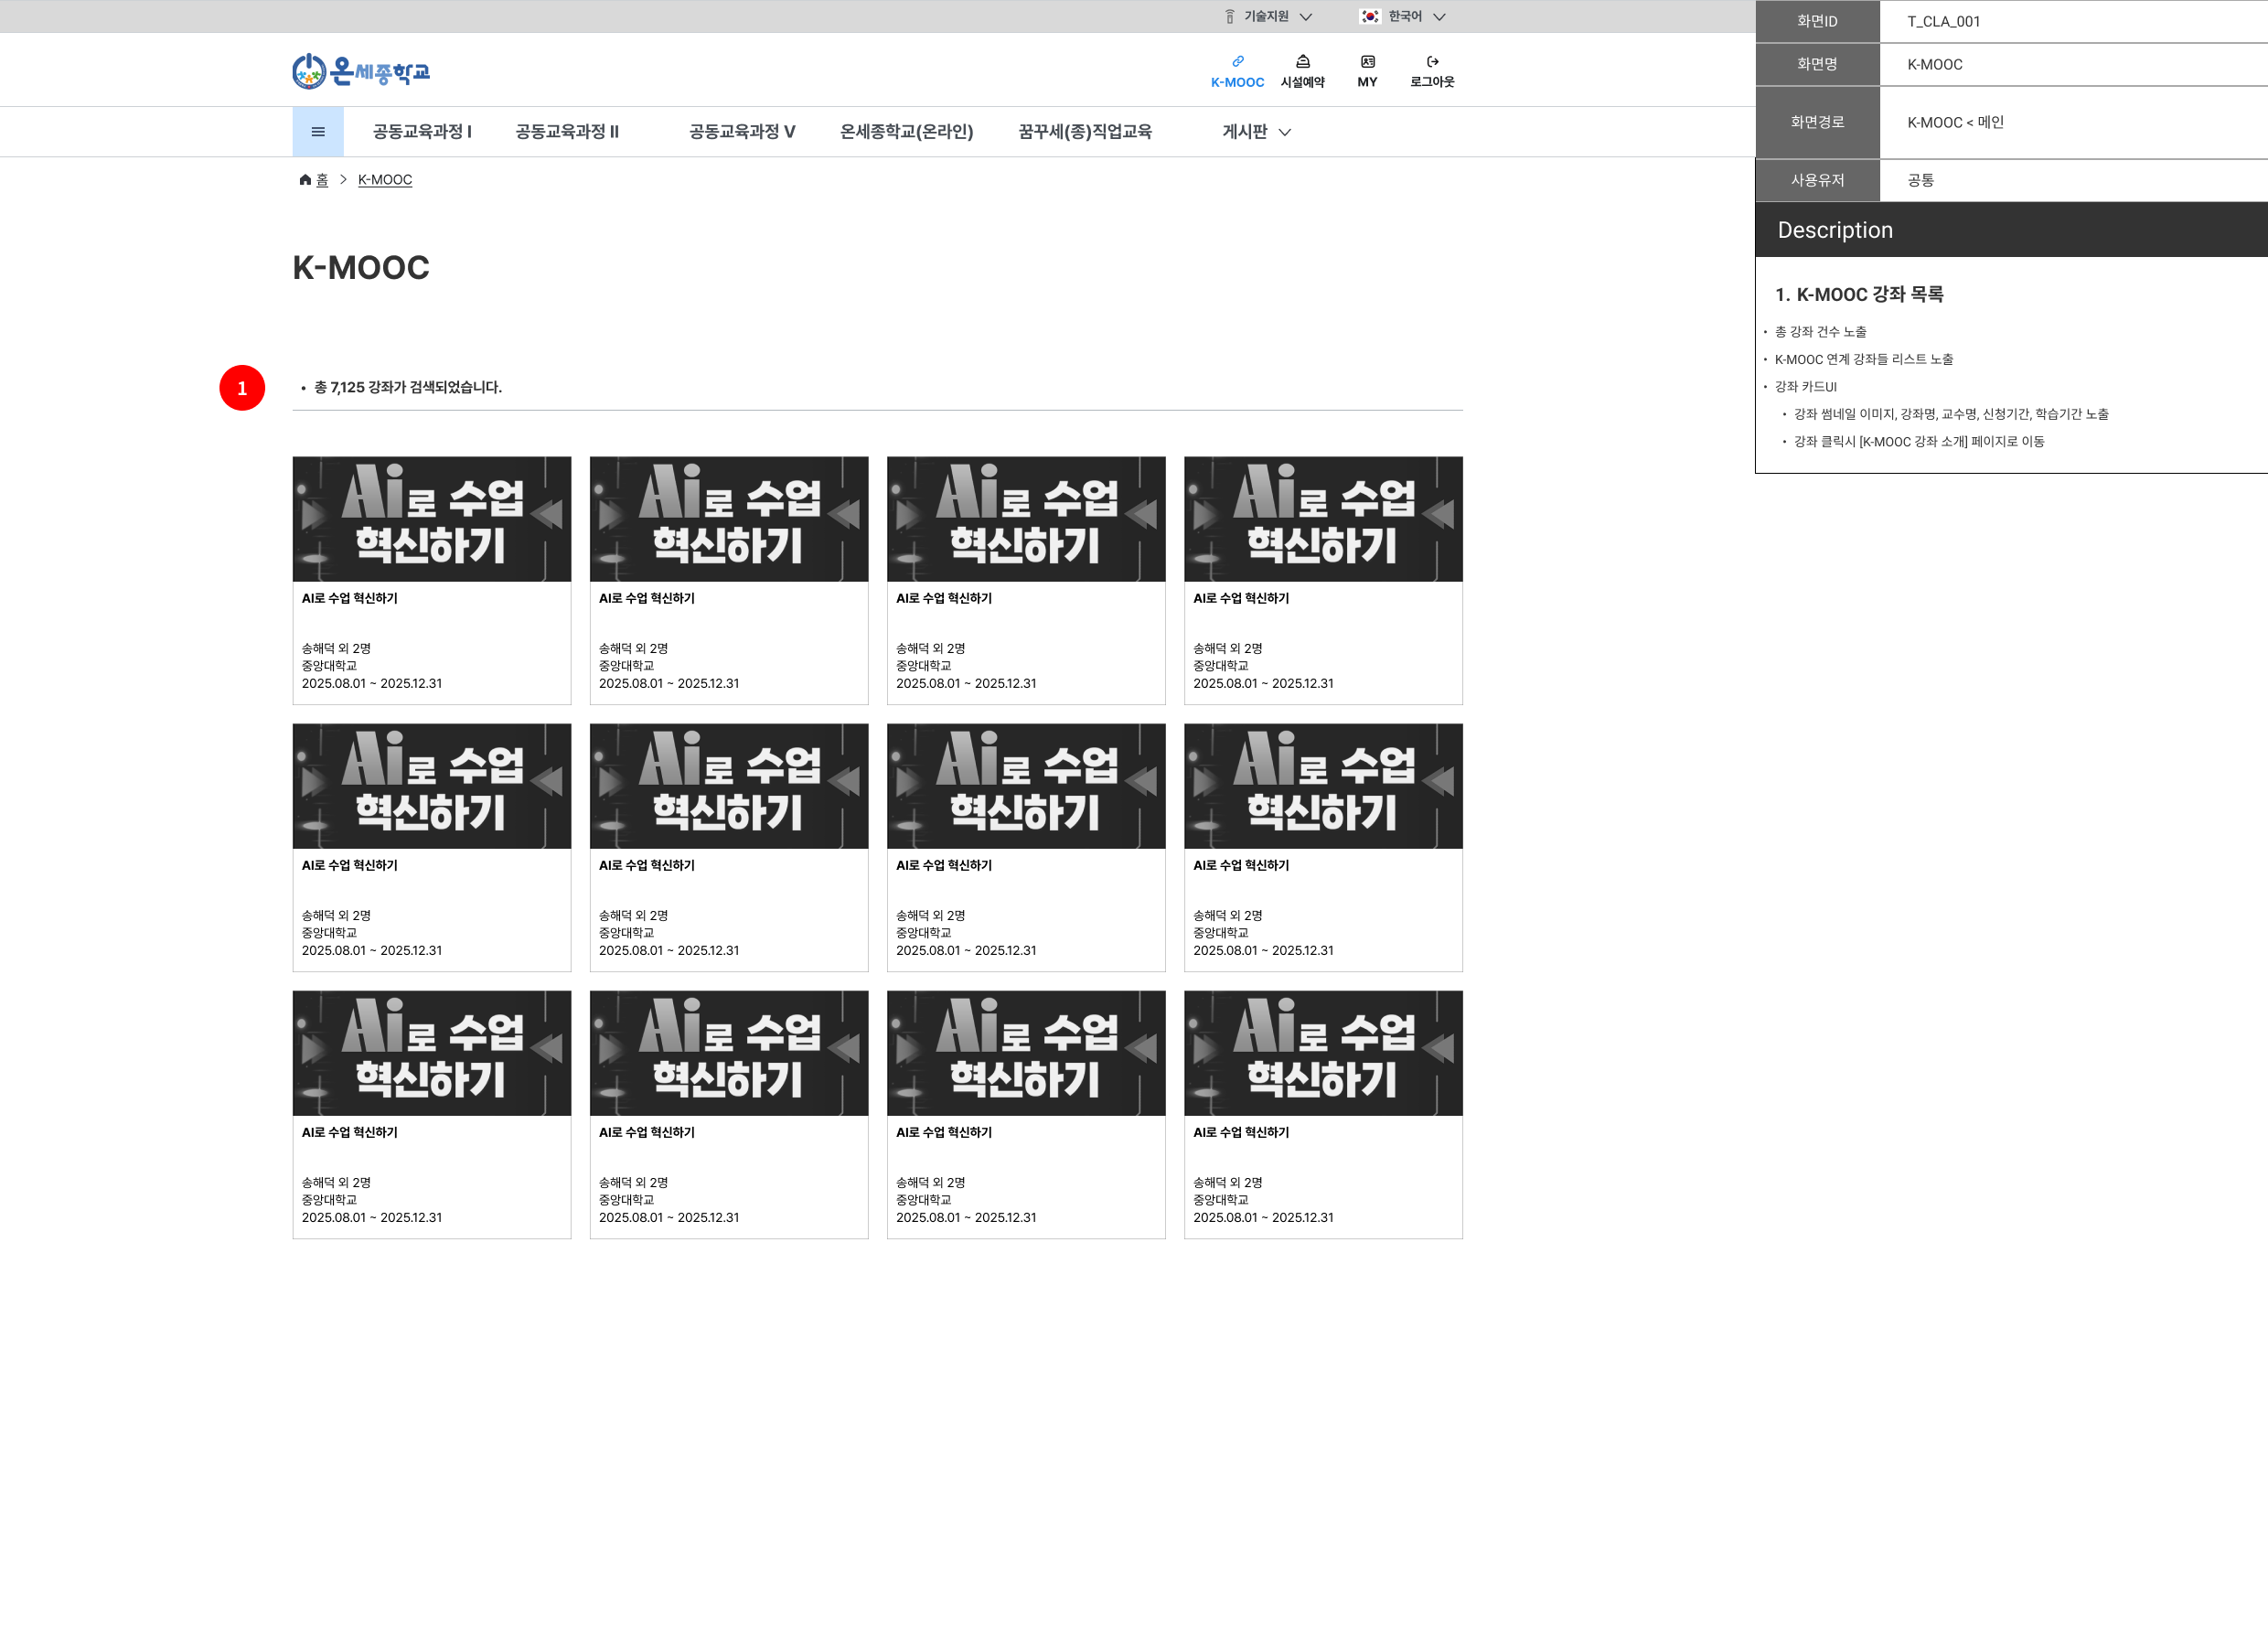Click the 온세종학교 logo
Image resolution: width=2268 pixels, height=1628 pixels.
[x=361, y=71]
